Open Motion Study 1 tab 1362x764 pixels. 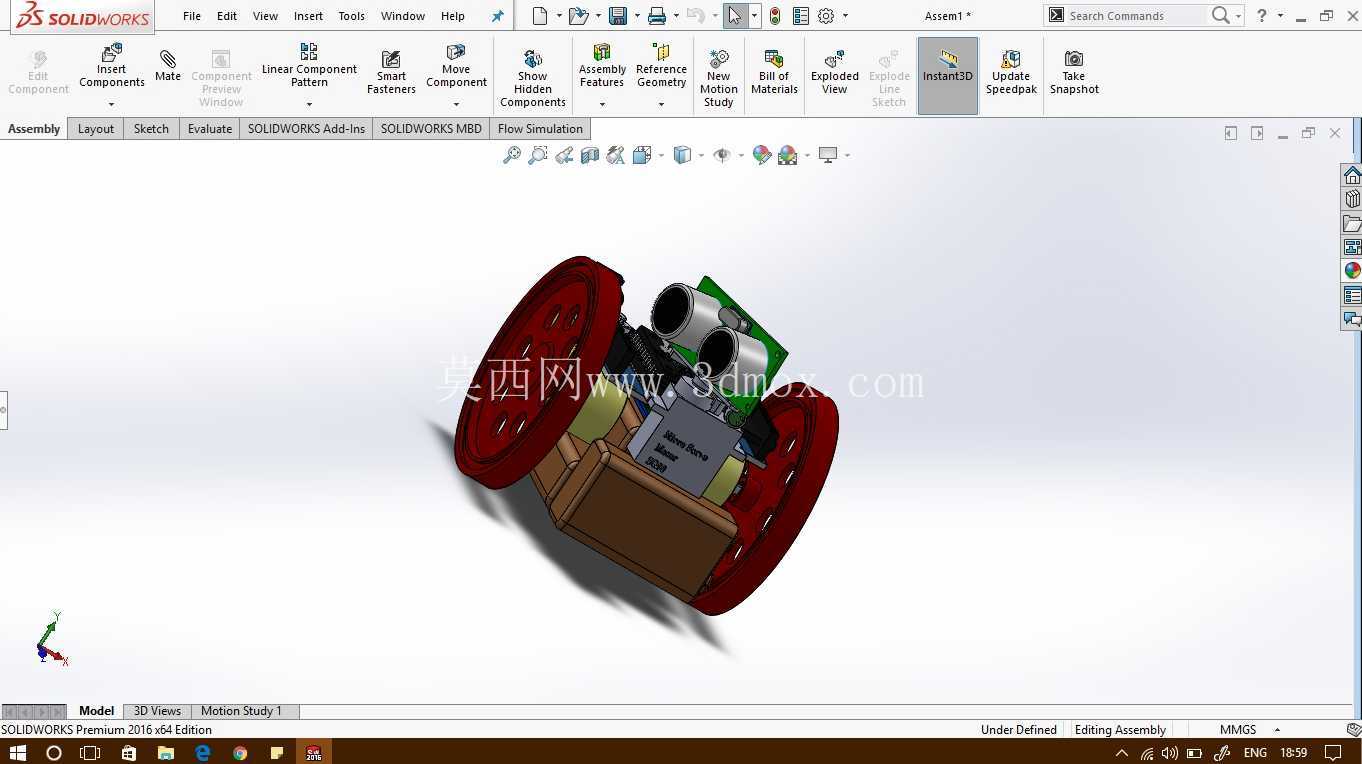tap(241, 711)
